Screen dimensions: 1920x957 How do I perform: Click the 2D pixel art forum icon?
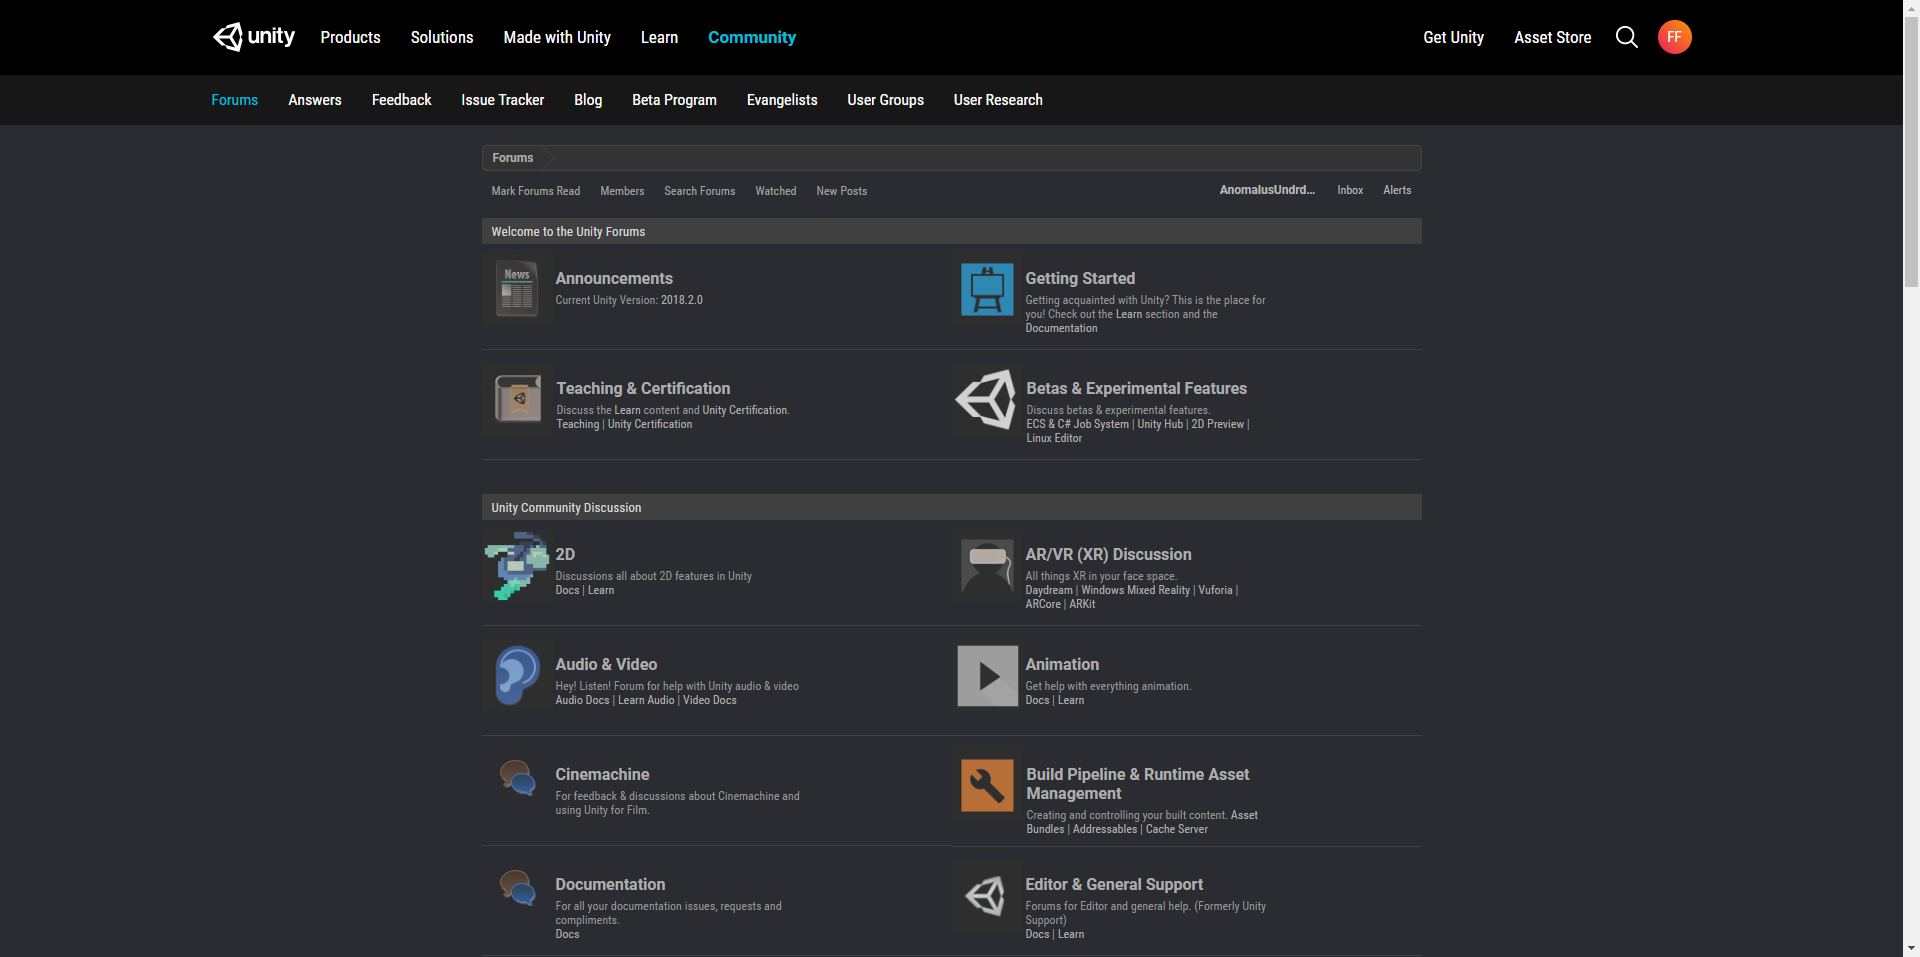517,566
